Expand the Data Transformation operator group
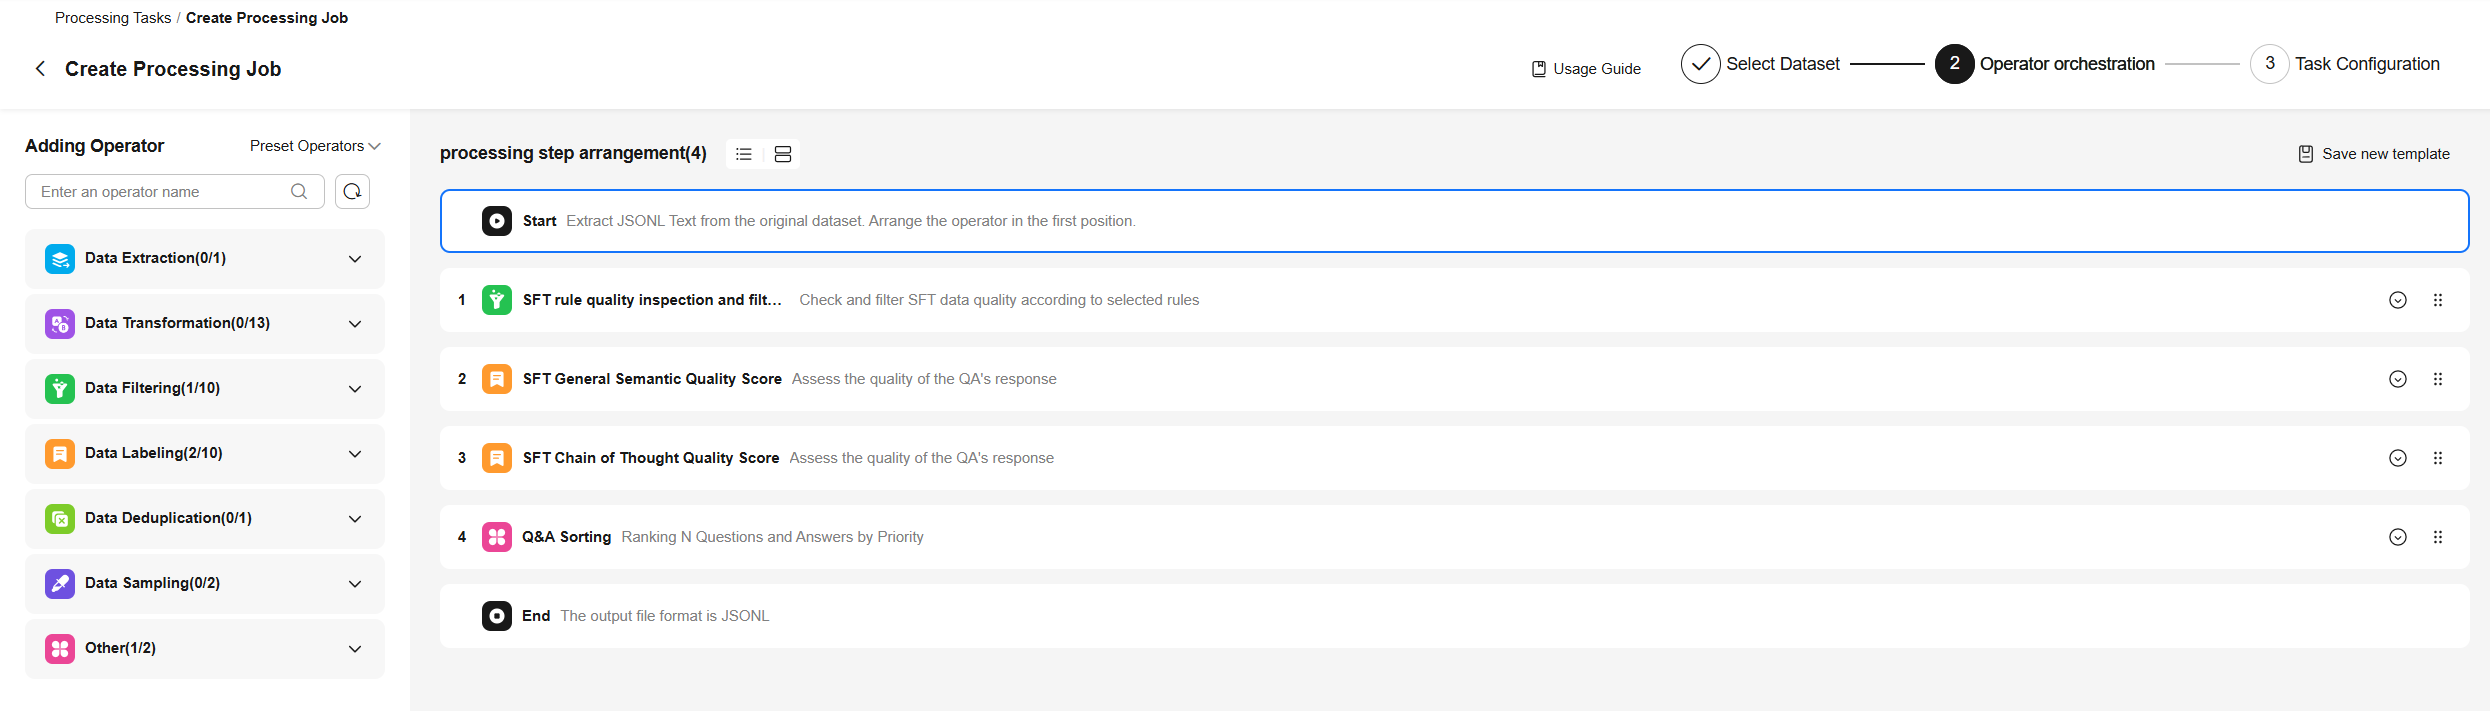 pos(355,324)
